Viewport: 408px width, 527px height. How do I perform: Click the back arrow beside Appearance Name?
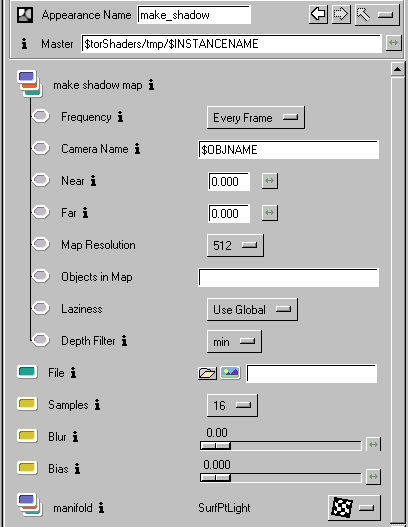click(318, 14)
